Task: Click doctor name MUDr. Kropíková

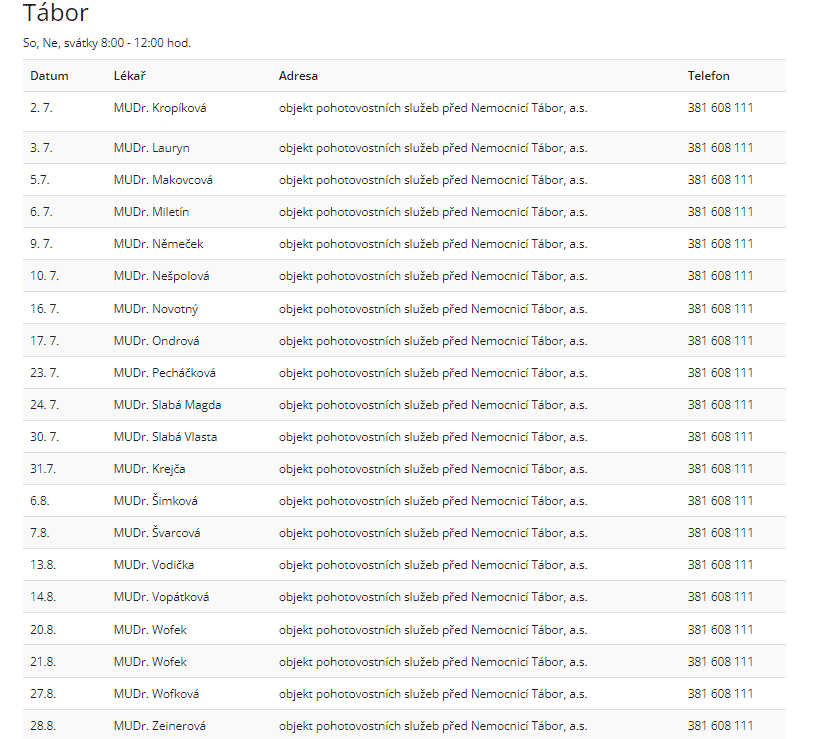Action: [x=160, y=108]
